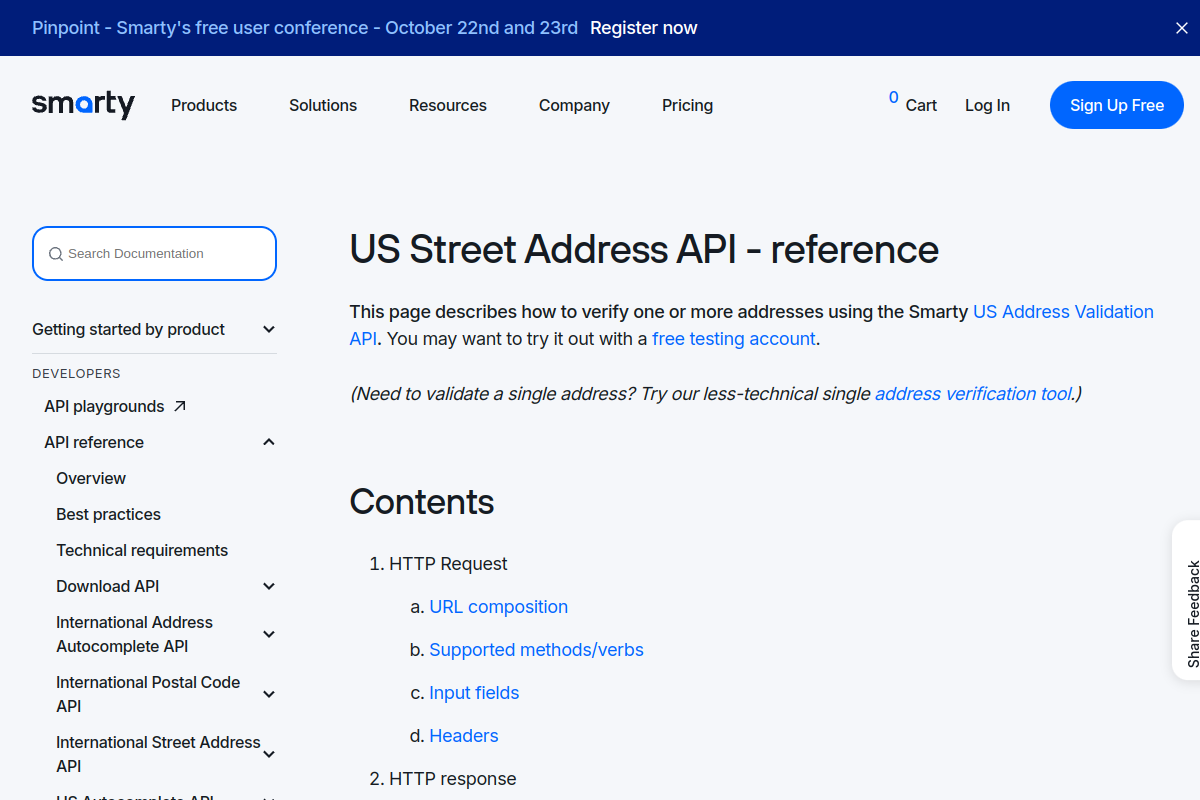Open the Resources menu
Image resolution: width=1200 pixels, height=800 pixels.
pyautogui.click(x=448, y=105)
